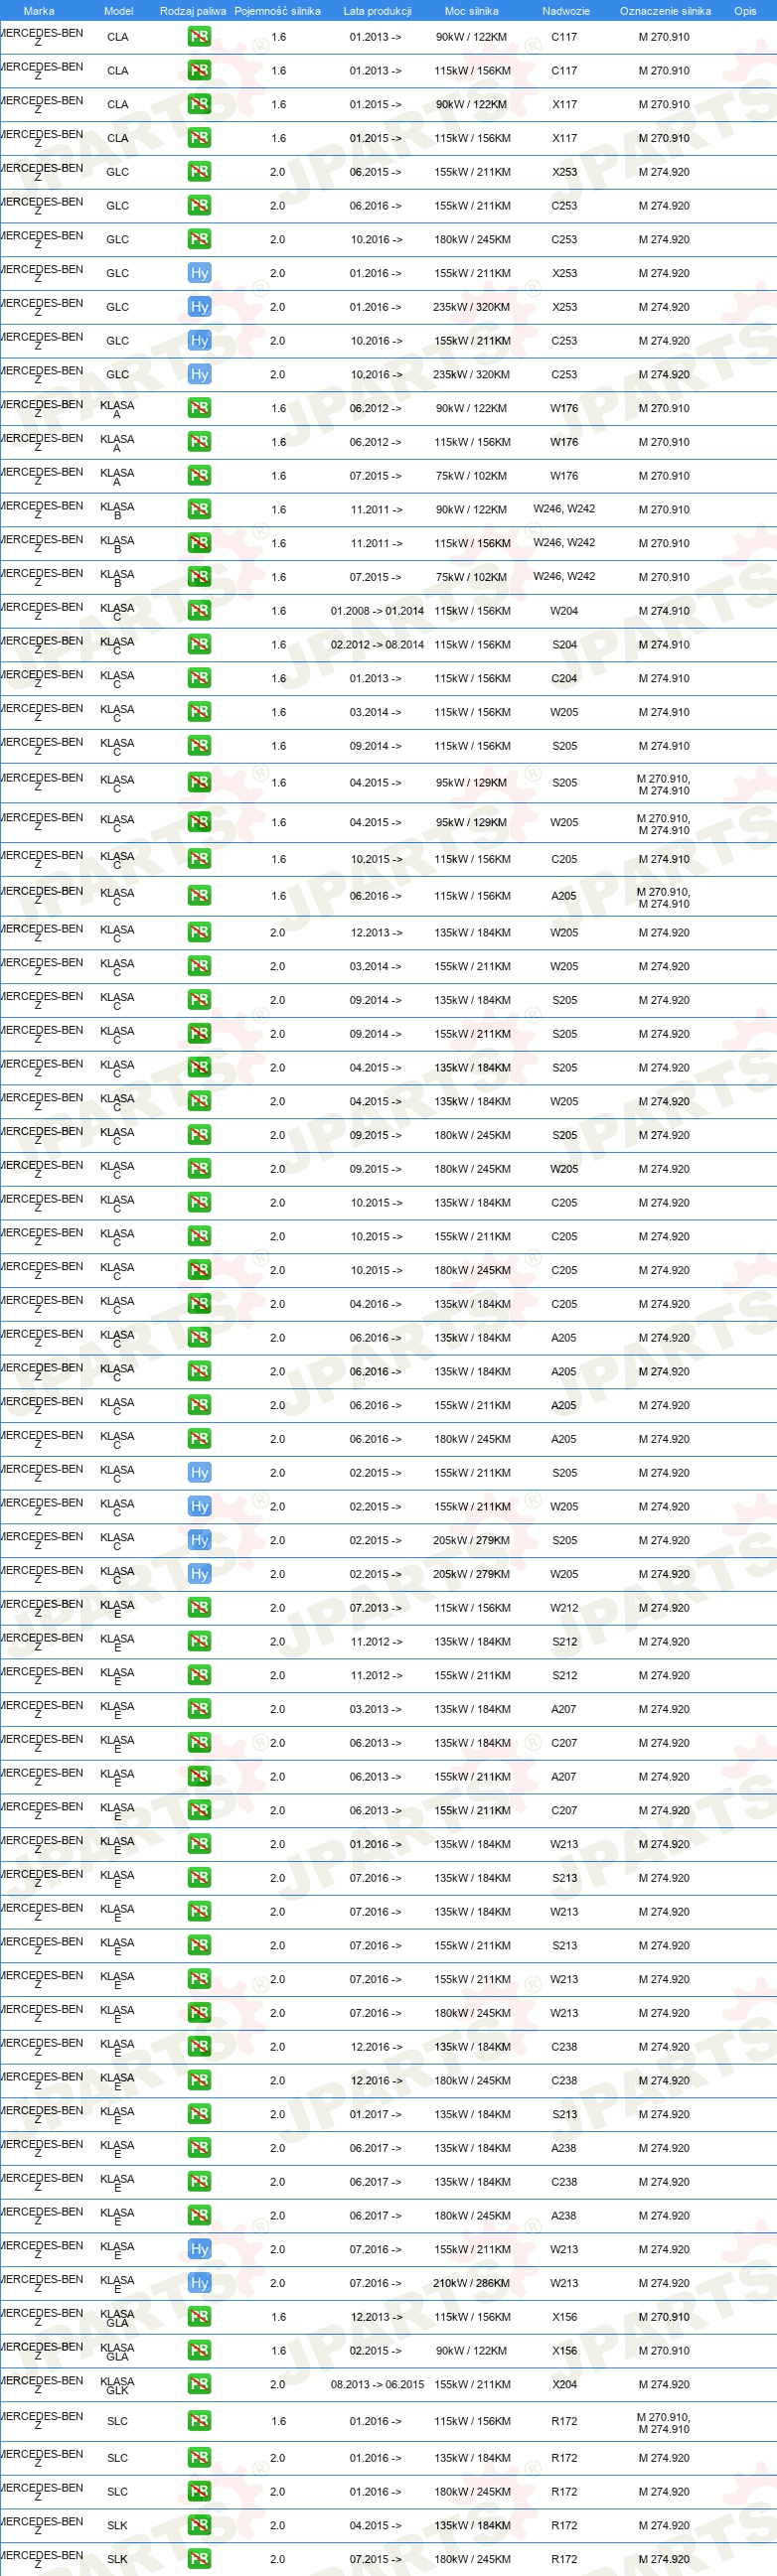The width and height of the screenshot is (777, 2576).
Task: Click the Model column header
Action: point(119,11)
